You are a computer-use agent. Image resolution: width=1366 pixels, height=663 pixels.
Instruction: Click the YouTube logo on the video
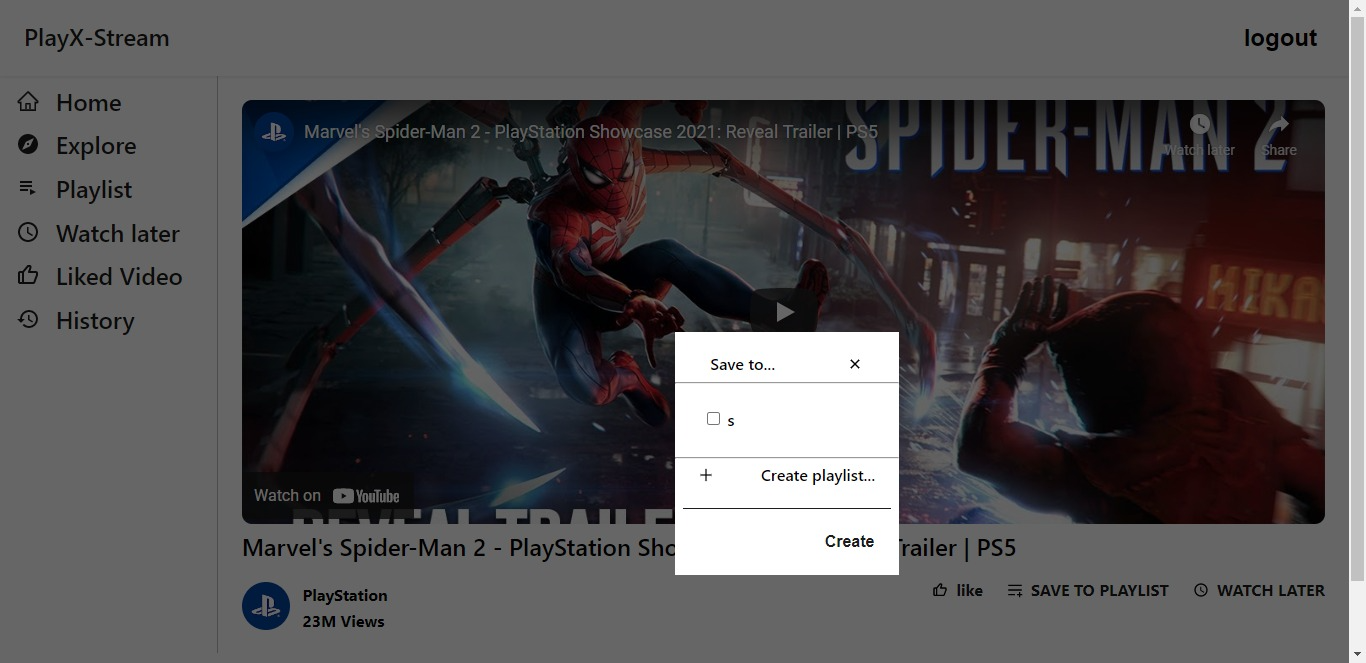(366, 496)
